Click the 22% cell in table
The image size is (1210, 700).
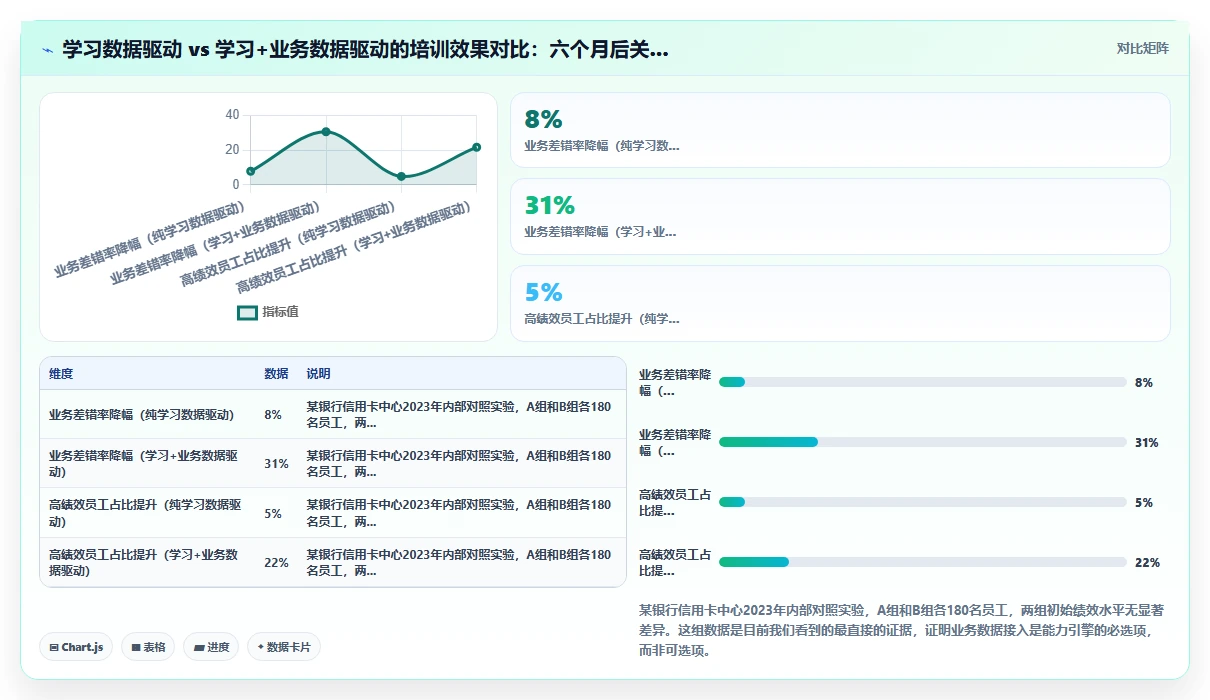(276, 562)
